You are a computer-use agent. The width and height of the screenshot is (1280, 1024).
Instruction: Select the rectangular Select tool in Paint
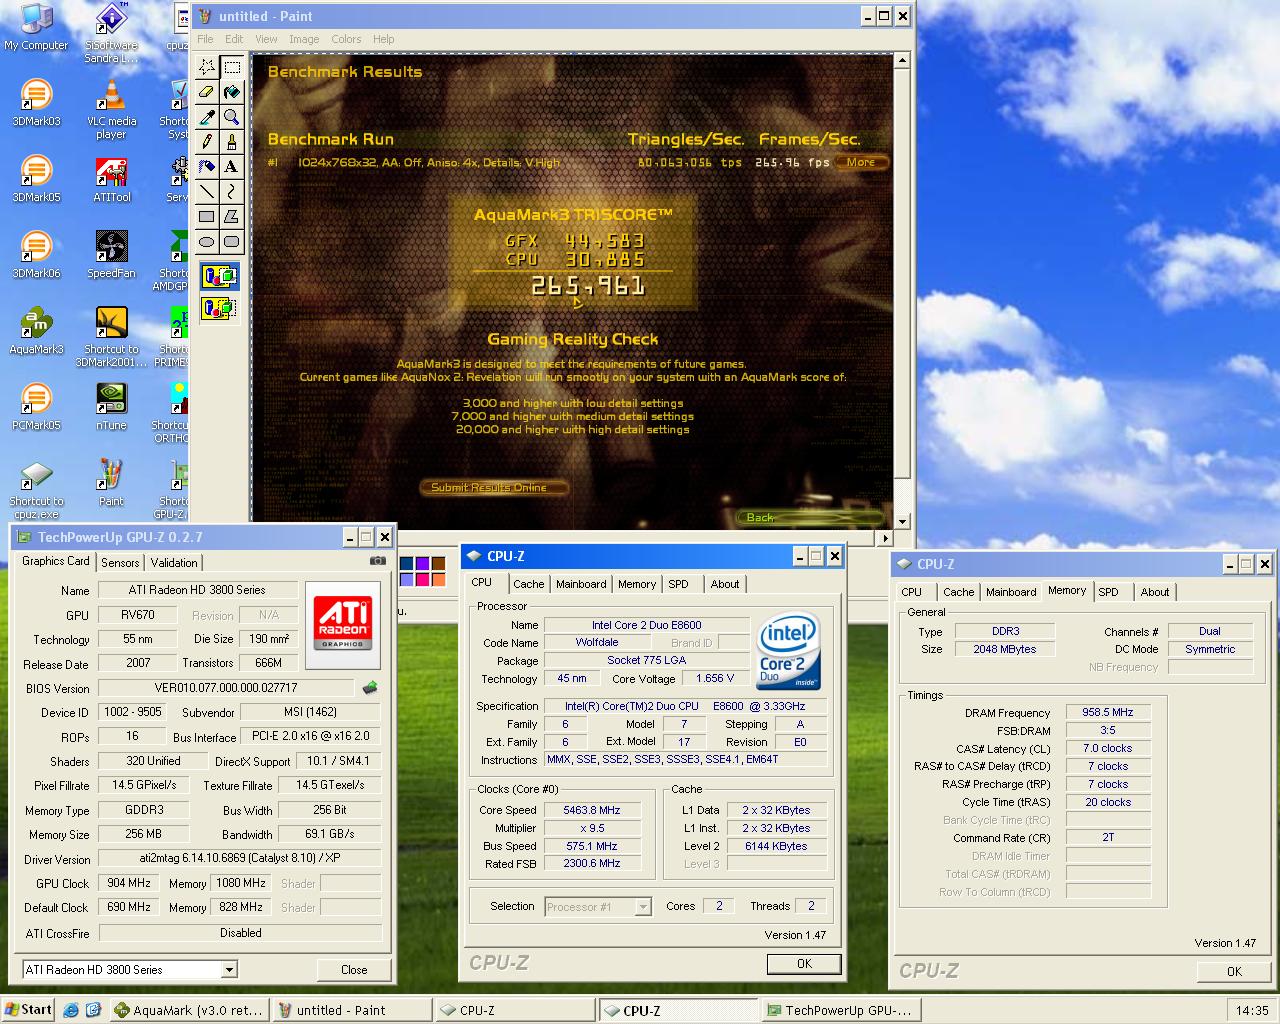pyautogui.click(x=232, y=67)
